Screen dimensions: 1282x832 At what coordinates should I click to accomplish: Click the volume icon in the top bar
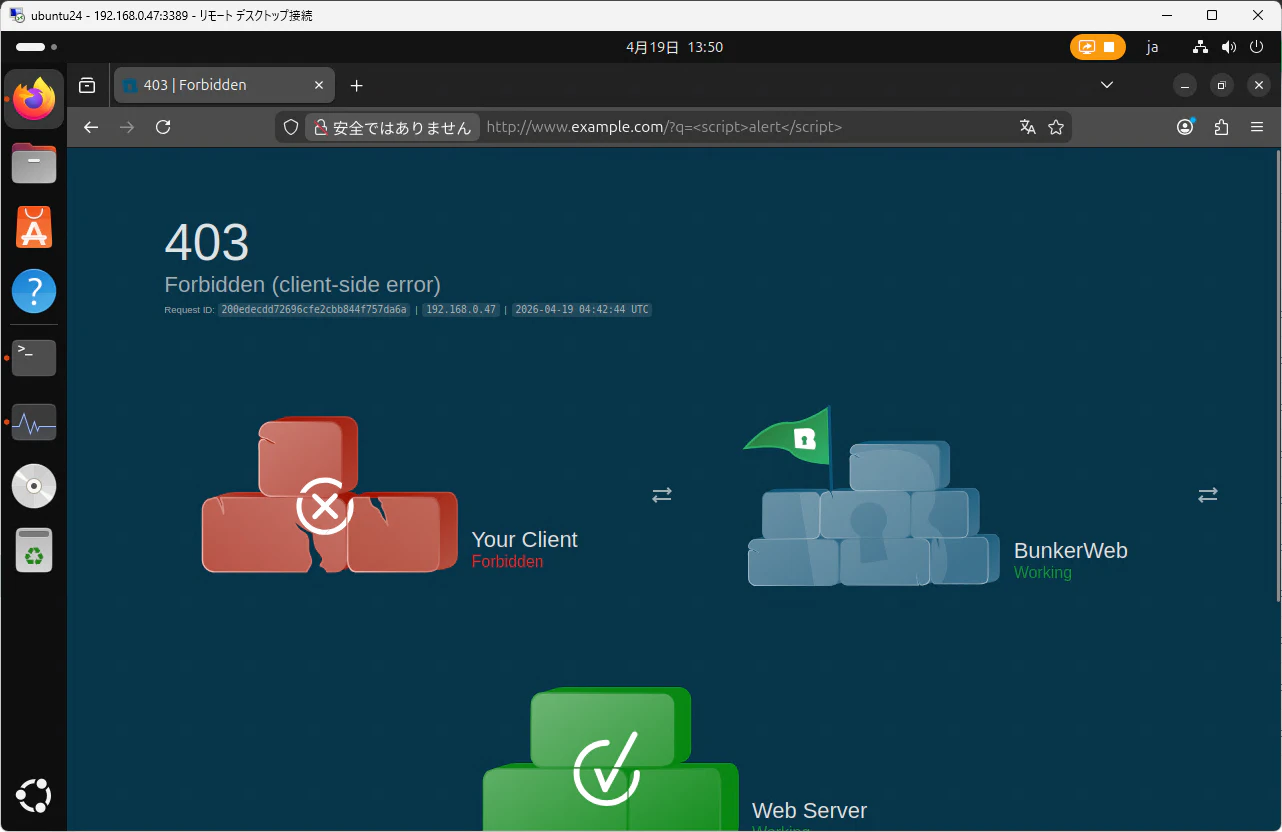pyautogui.click(x=1229, y=47)
